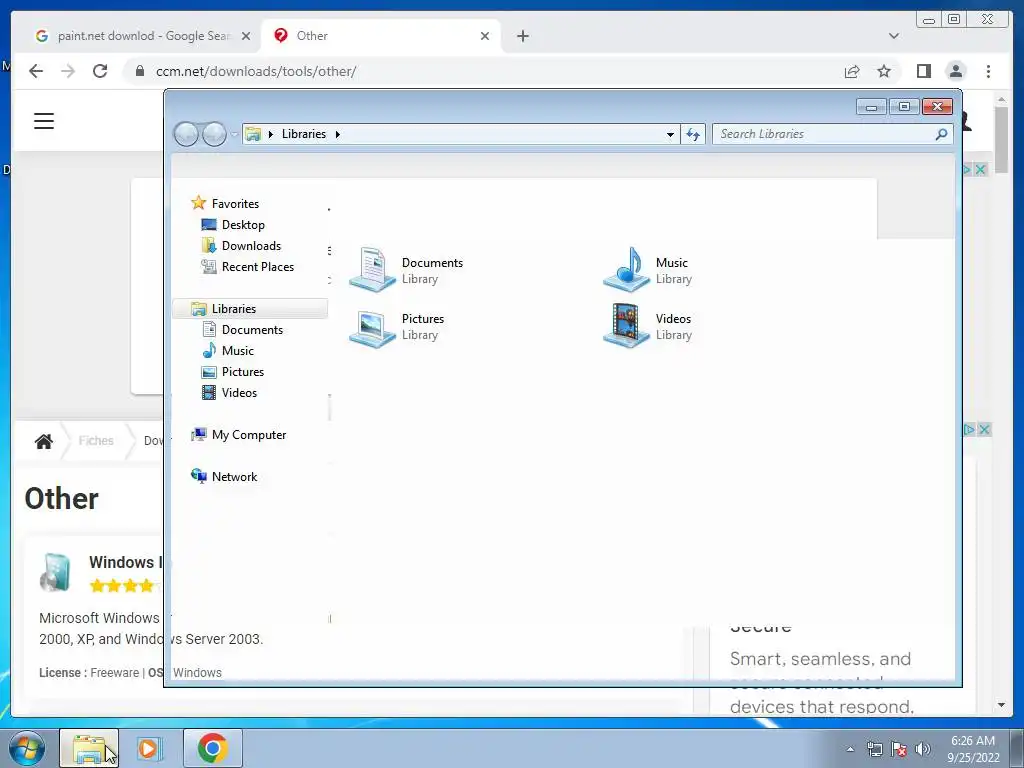Open the volume speaker tray icon
The image size is (1024, 768).
tap(922, 749)
